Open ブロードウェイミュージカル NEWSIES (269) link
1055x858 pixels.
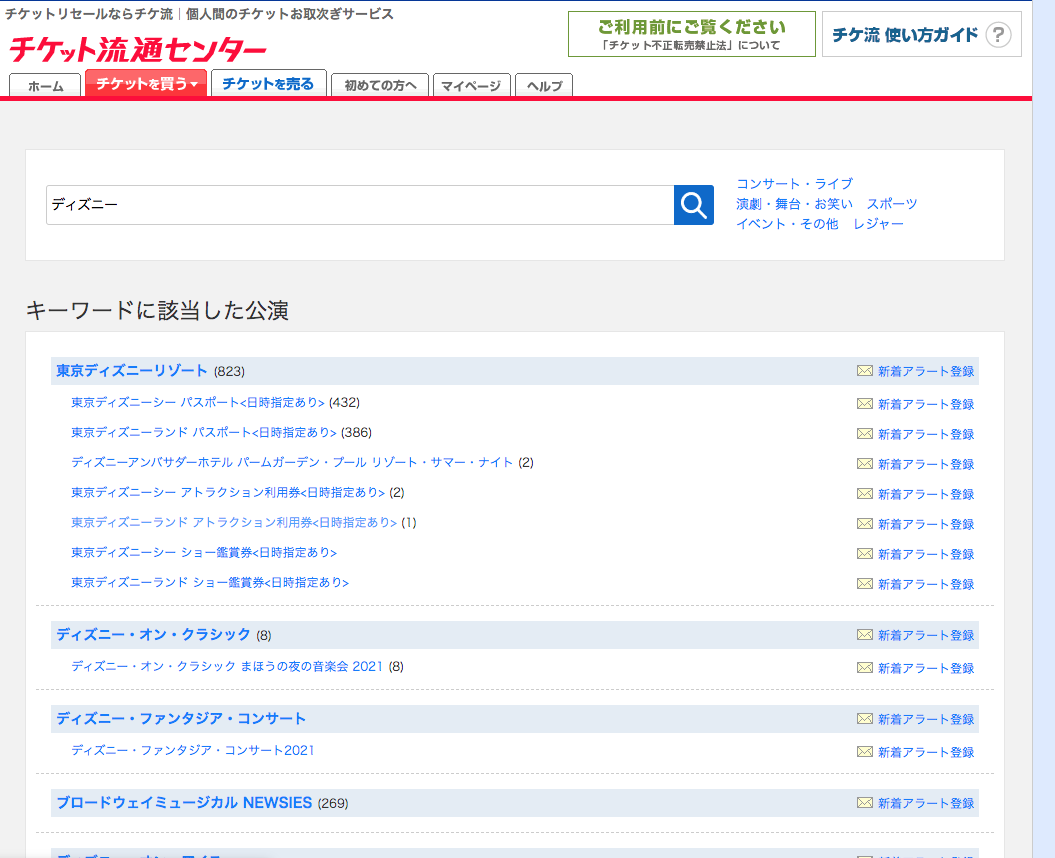184,803
